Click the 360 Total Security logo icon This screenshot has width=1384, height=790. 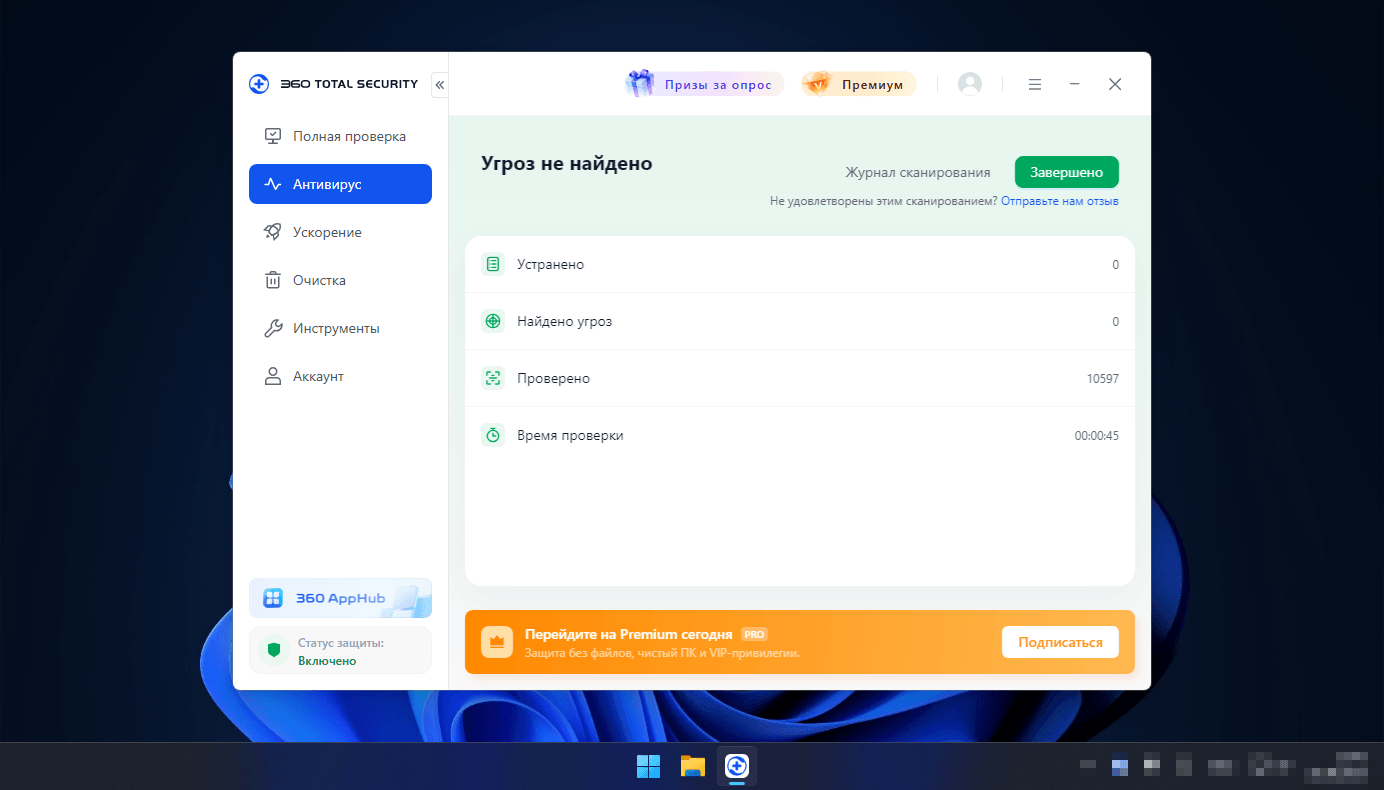[259, 84]
